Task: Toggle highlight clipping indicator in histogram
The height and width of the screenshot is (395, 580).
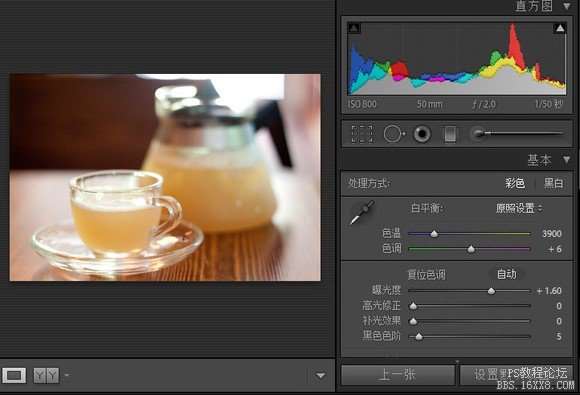Action: coord(560,28)
